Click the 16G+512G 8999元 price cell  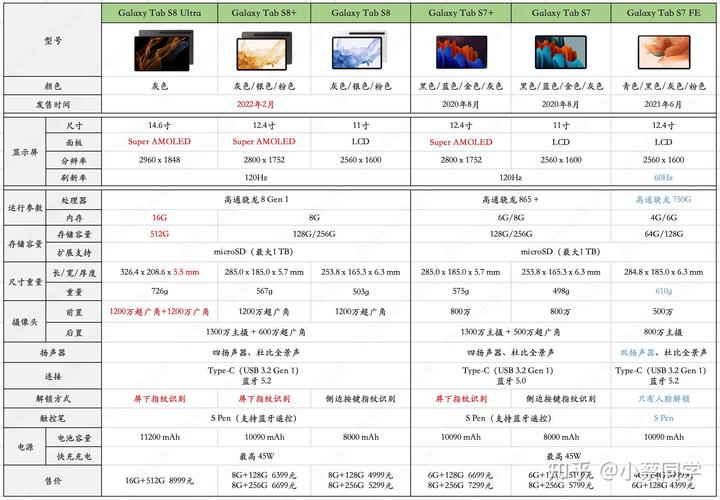(159, 480)
